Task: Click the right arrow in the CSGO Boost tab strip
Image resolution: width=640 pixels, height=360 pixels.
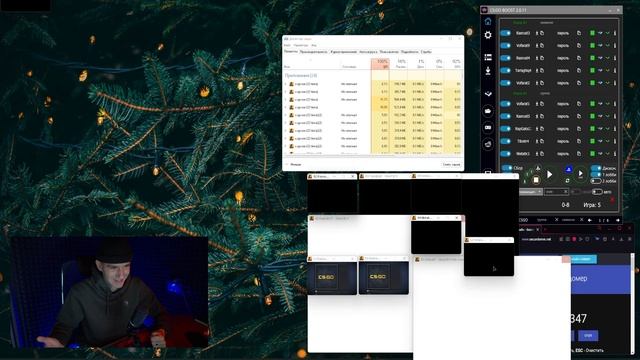Action: 618,220
